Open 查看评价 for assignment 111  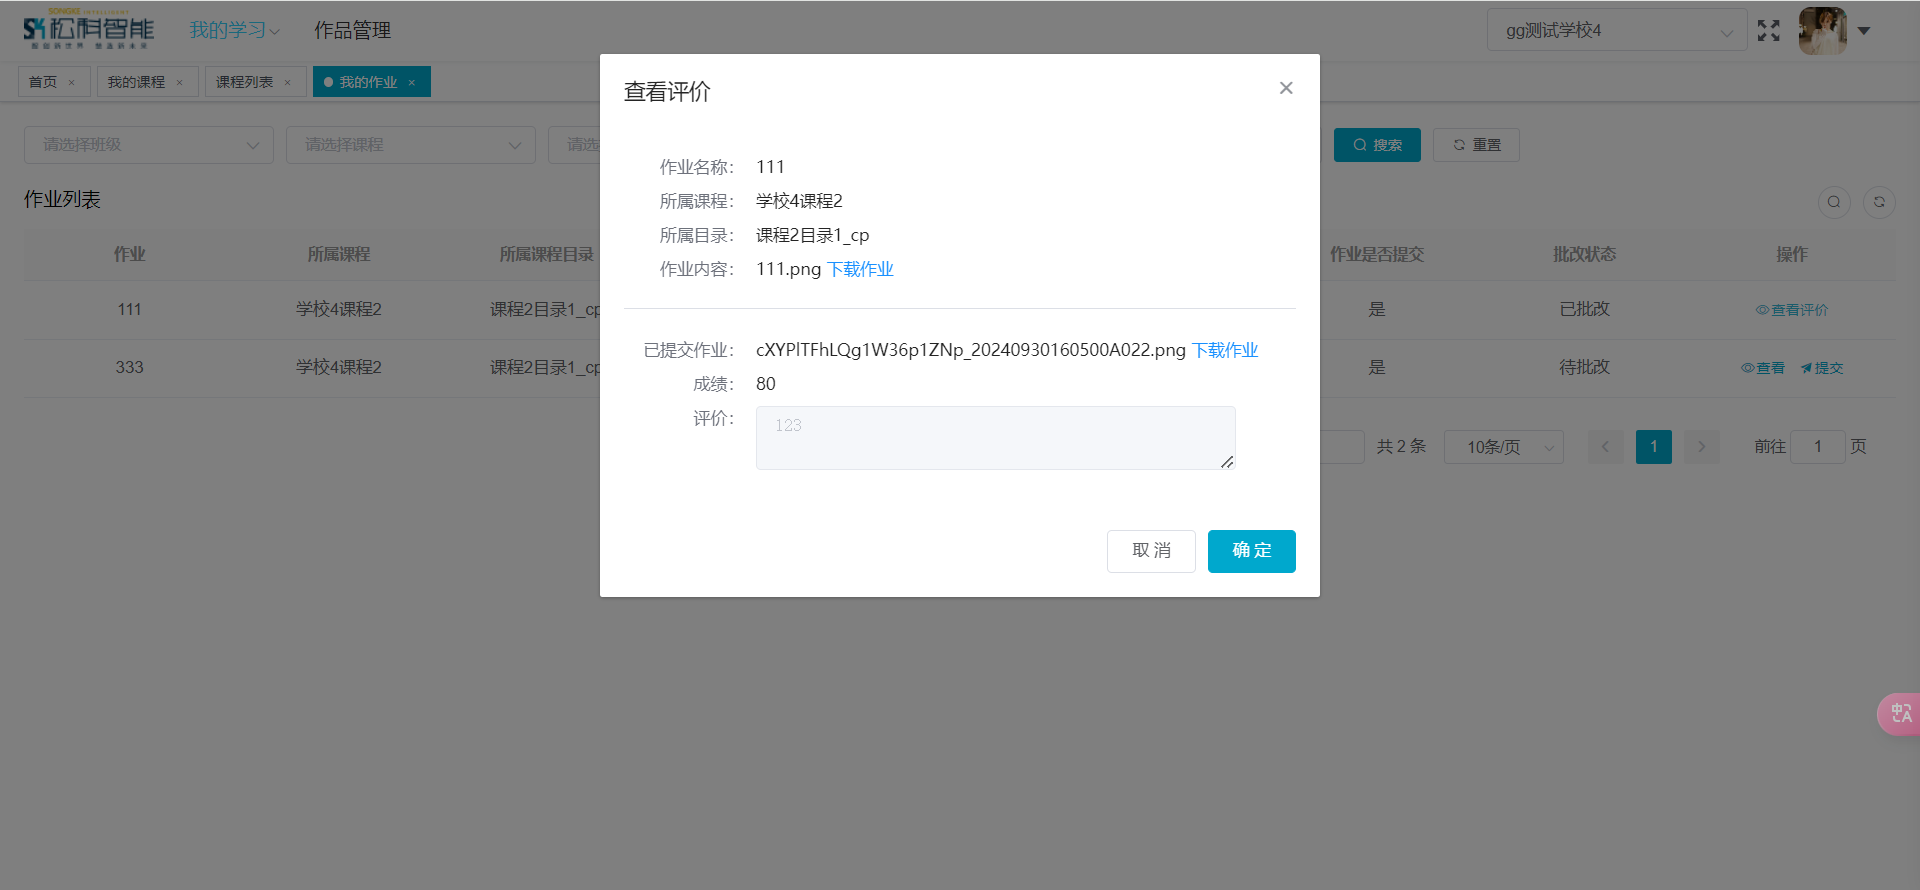tap(1792, 310)
